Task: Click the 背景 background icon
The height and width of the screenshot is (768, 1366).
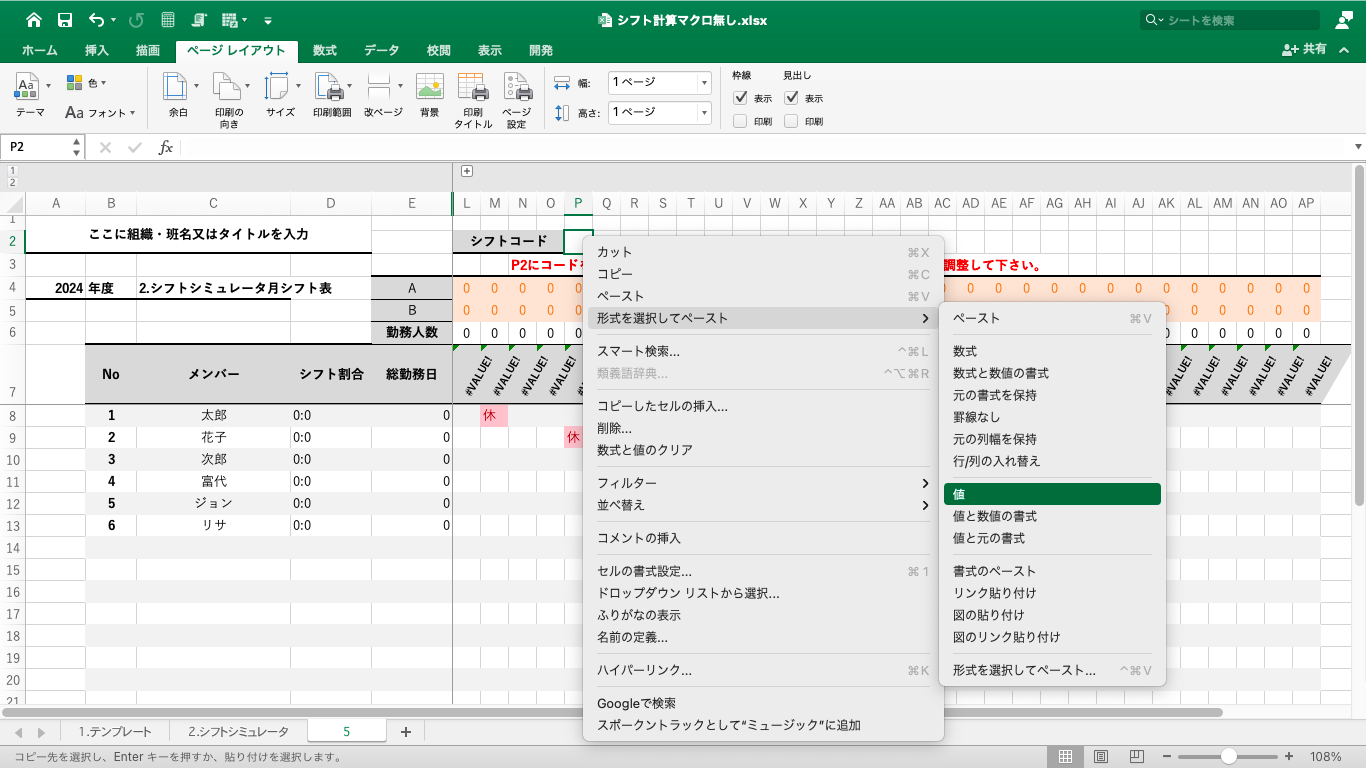Action: 429,88
